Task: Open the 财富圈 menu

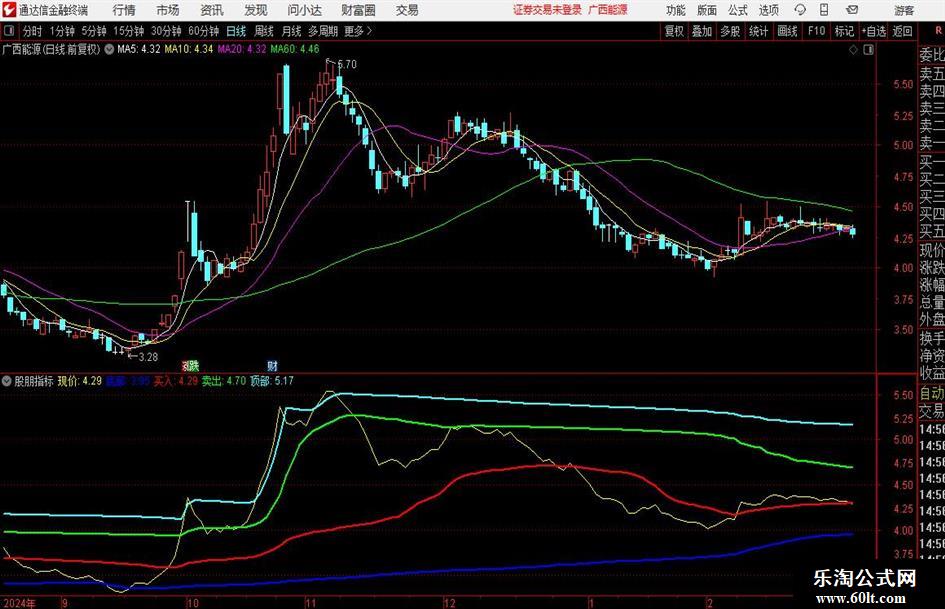Action: click(x=358, y=10)
